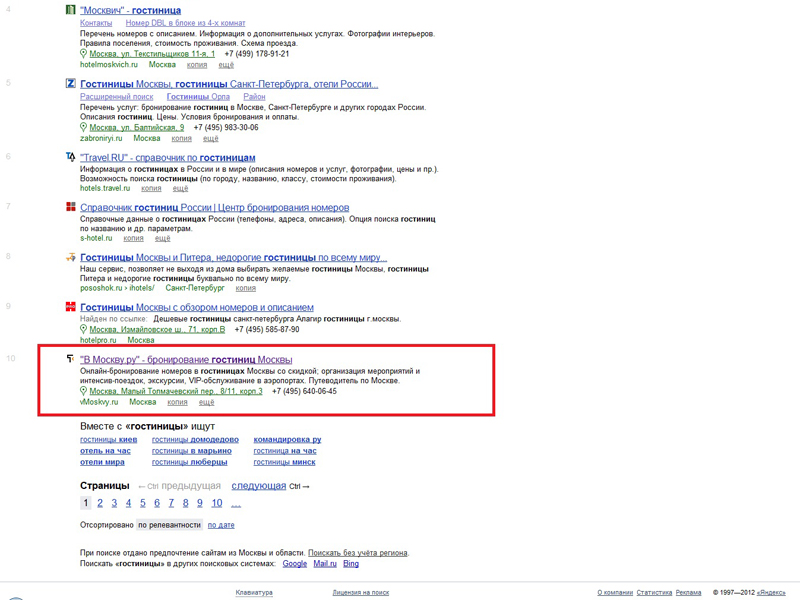Viewport: 800px width, 600px height.
Task: Select по релевантности sorting option
Action: point(169,525)
